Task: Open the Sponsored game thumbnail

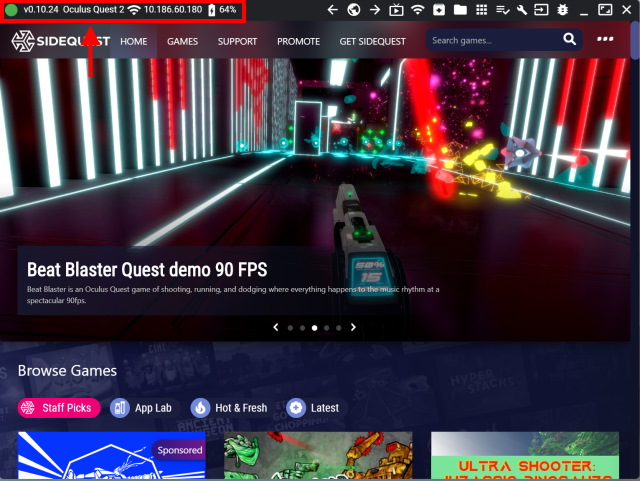Action: (112, 455)
